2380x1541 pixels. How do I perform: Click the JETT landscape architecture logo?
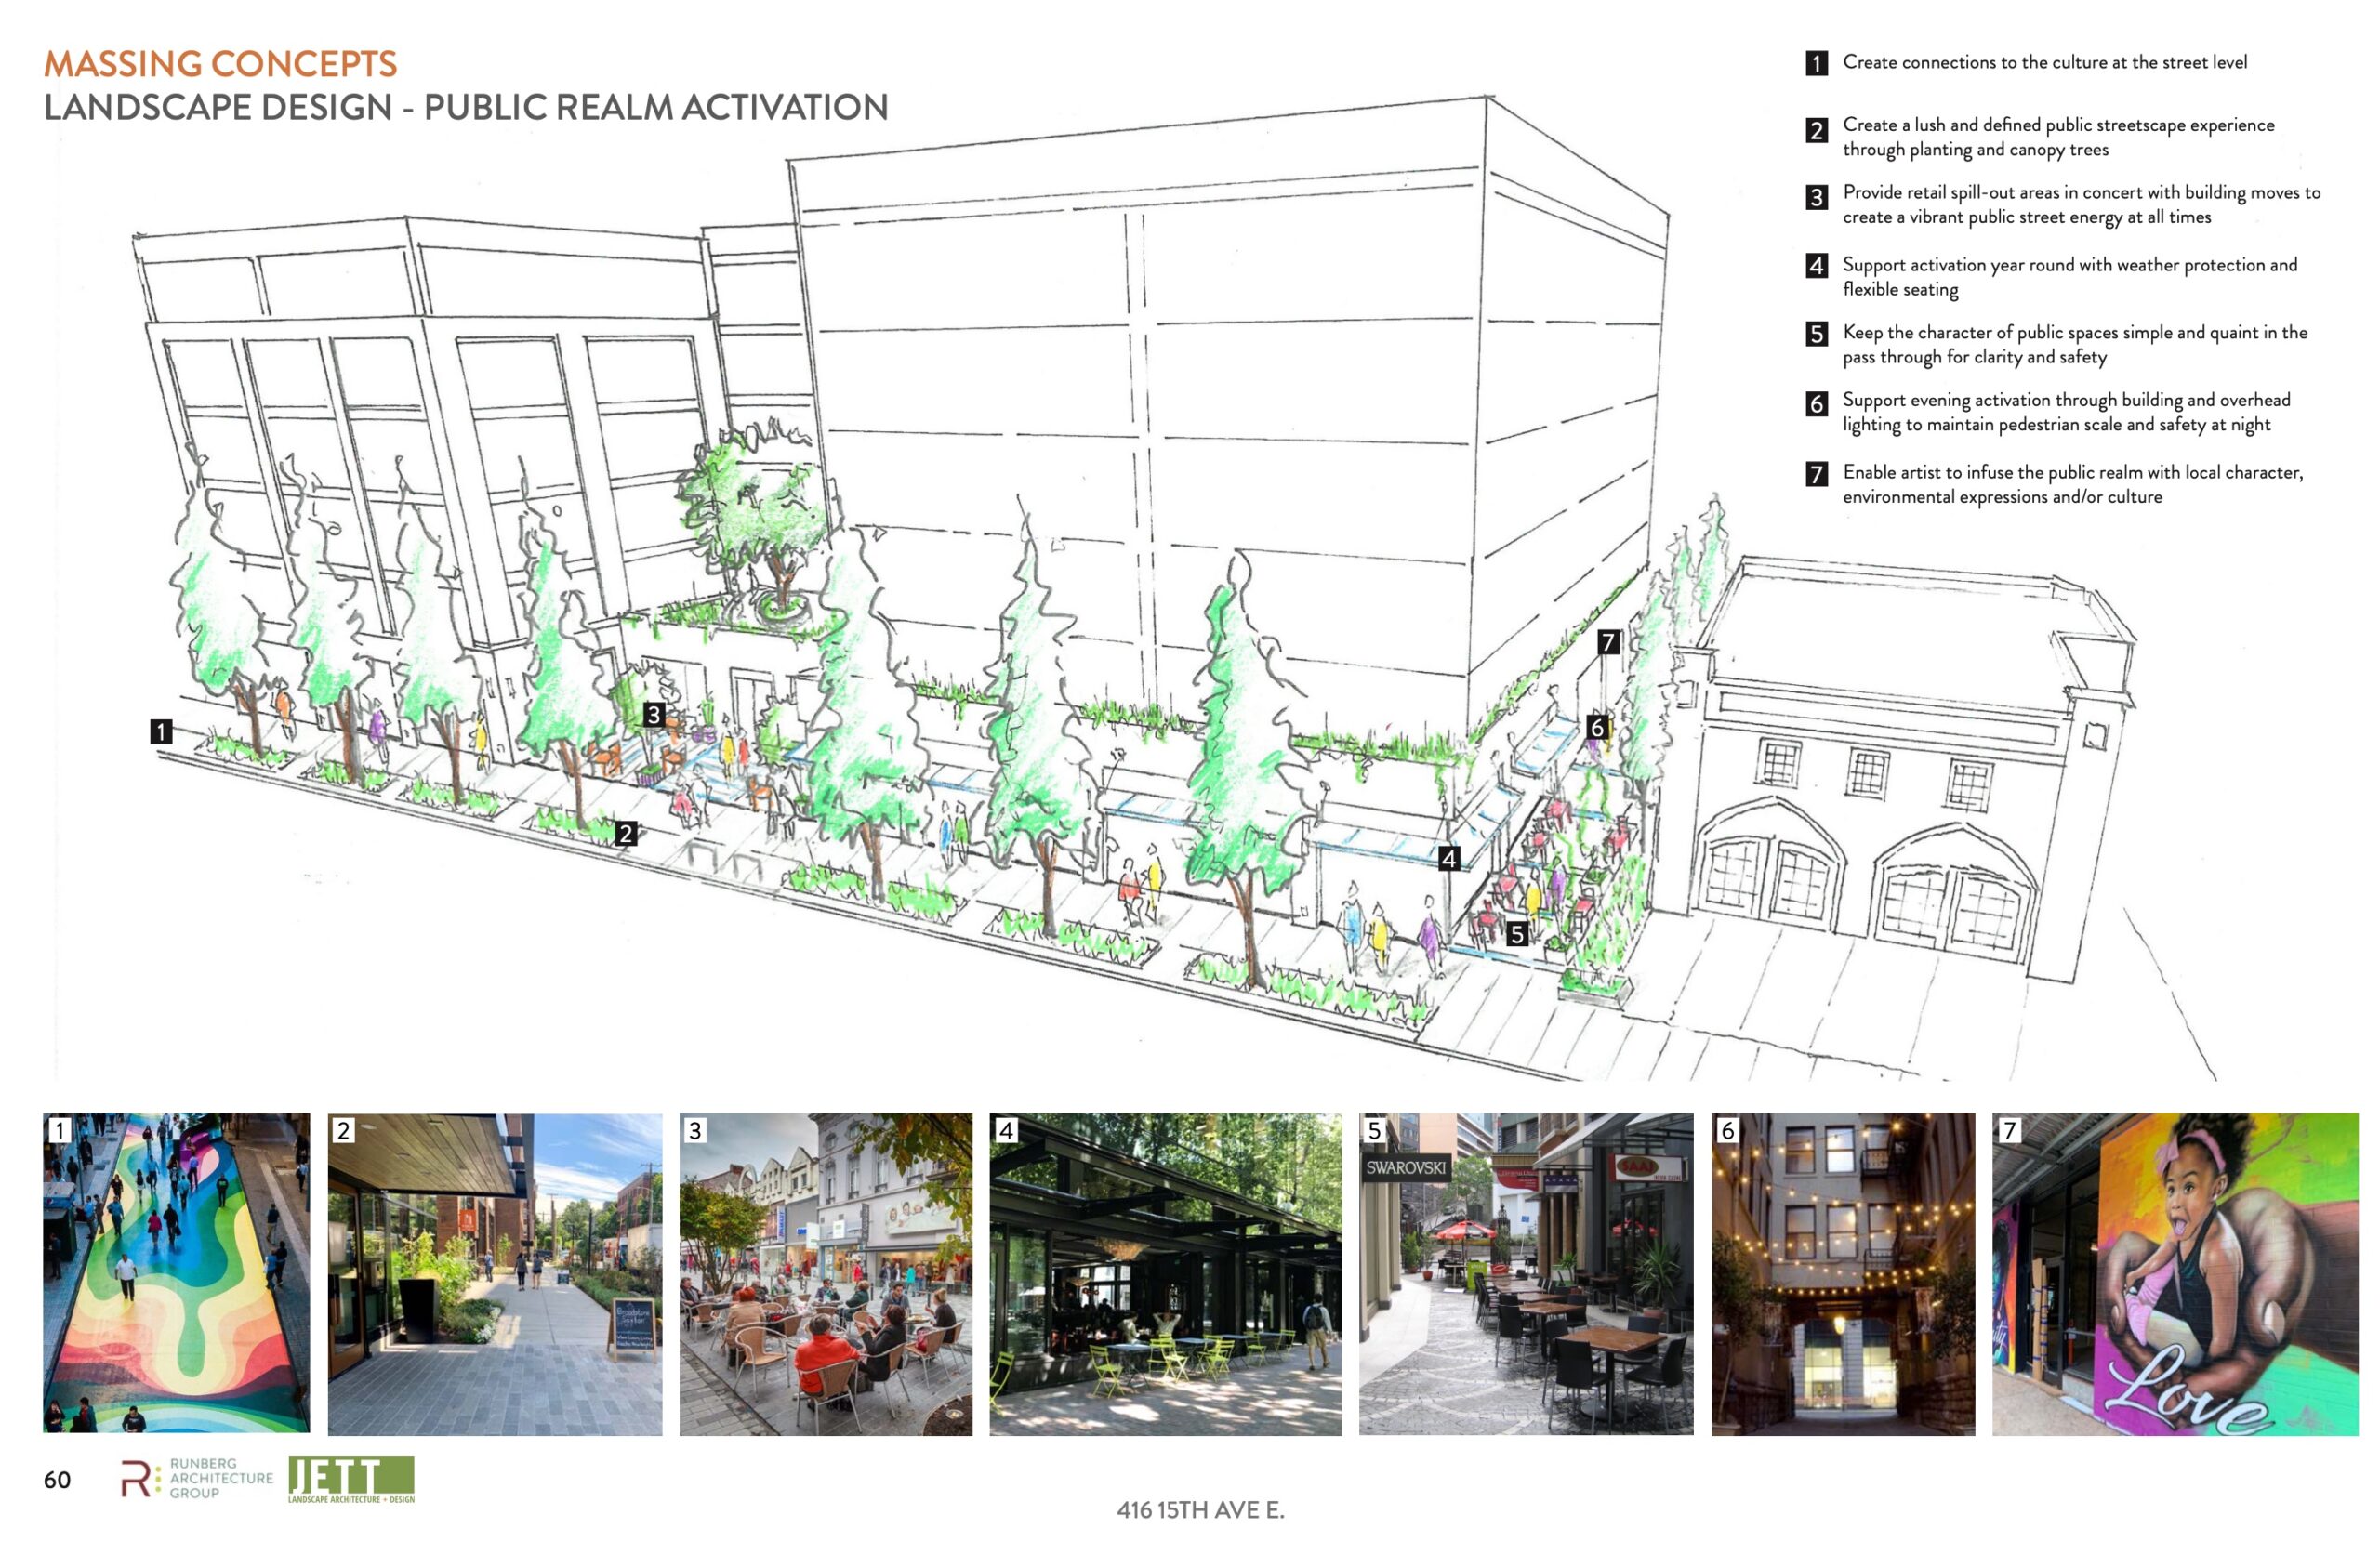click(x=351, y=1478)
